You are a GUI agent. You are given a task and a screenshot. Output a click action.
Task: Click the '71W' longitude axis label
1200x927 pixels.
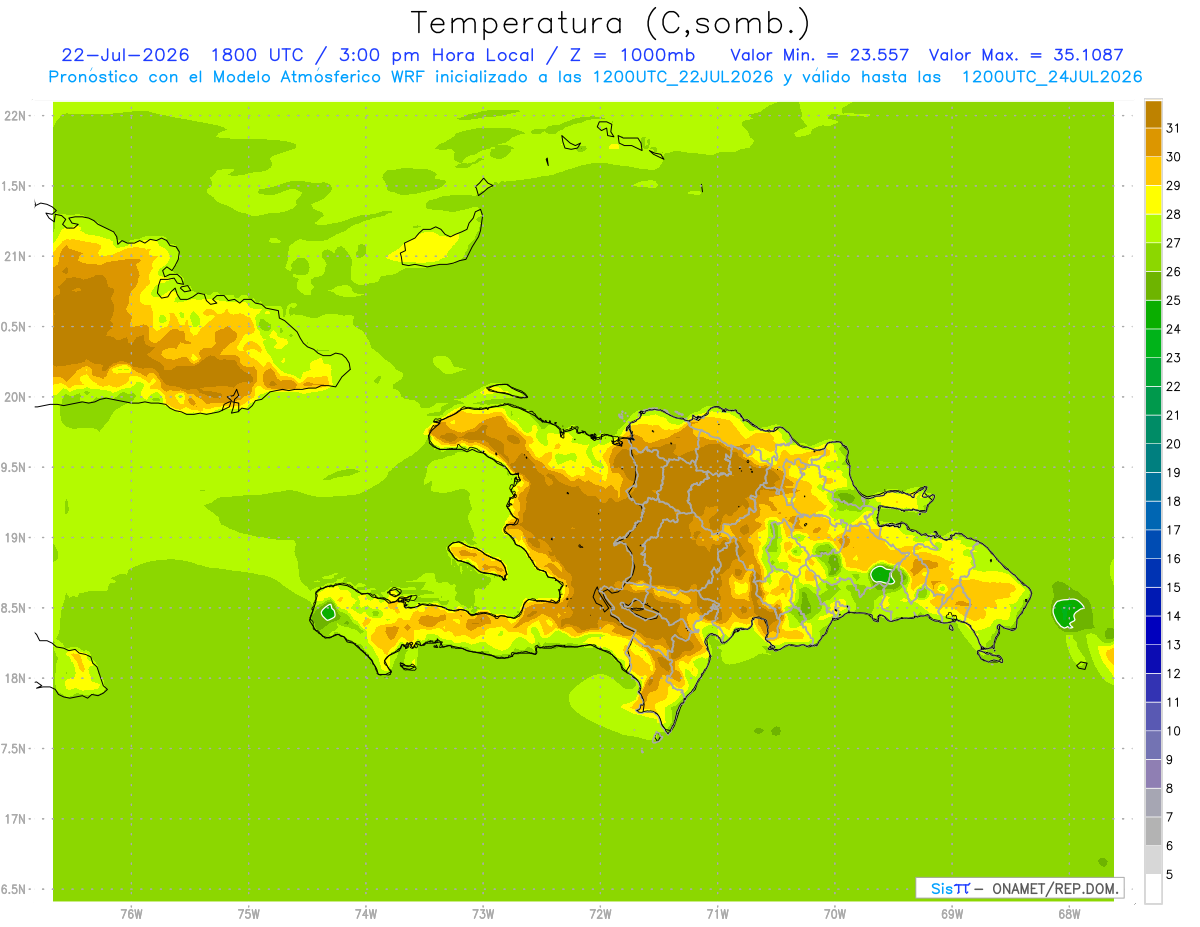tap(717, 914)
